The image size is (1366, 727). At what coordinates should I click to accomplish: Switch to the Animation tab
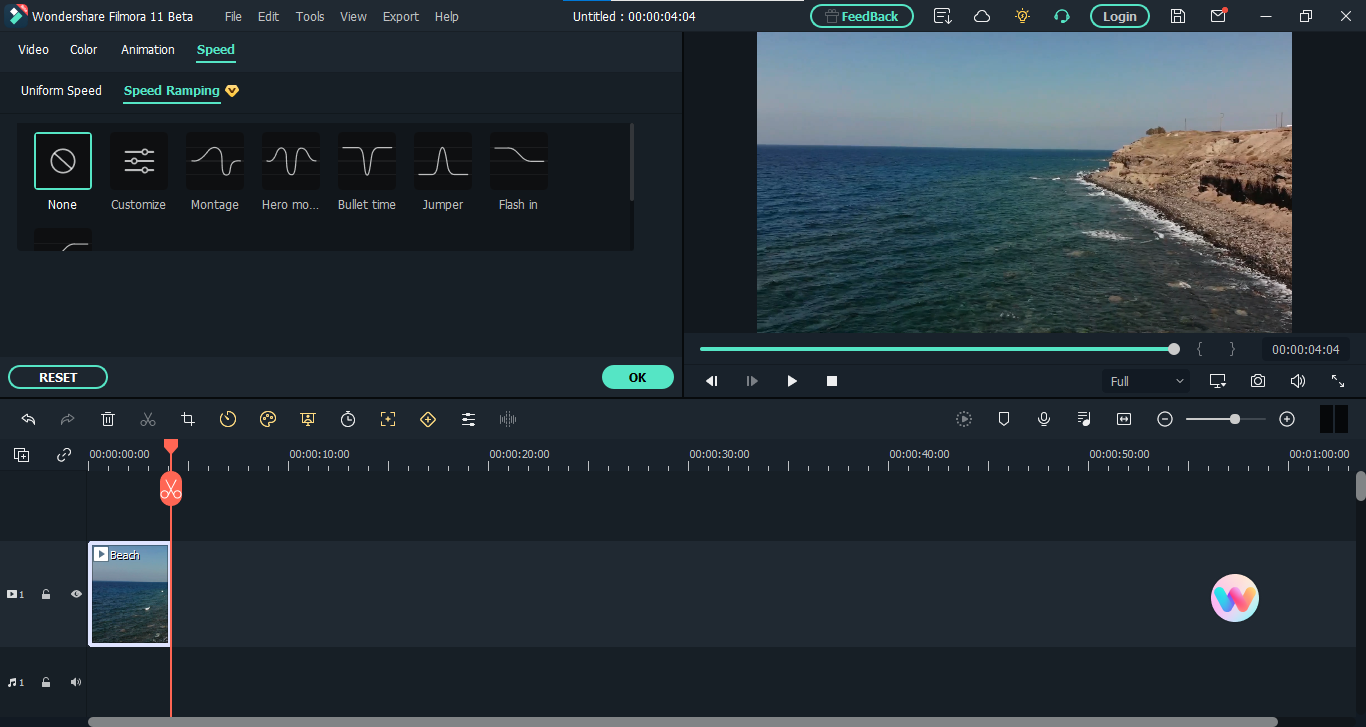tap(148, 50)
